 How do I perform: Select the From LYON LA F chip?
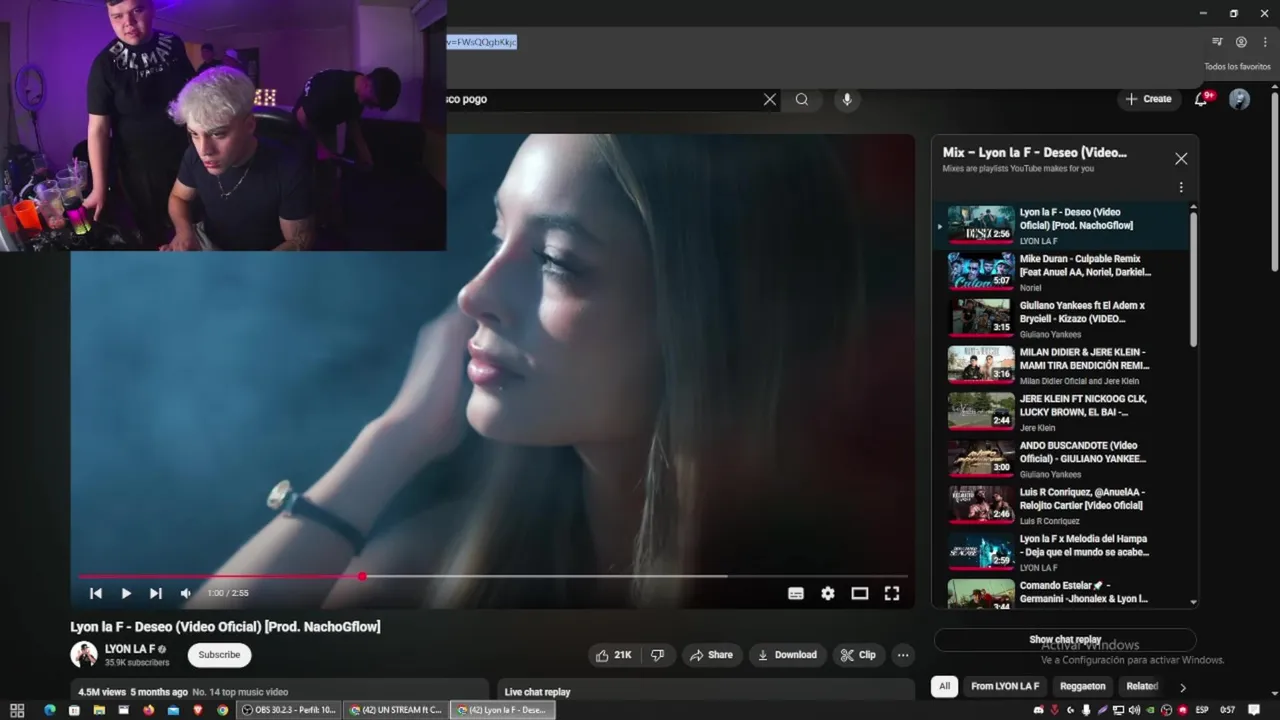1005,686
